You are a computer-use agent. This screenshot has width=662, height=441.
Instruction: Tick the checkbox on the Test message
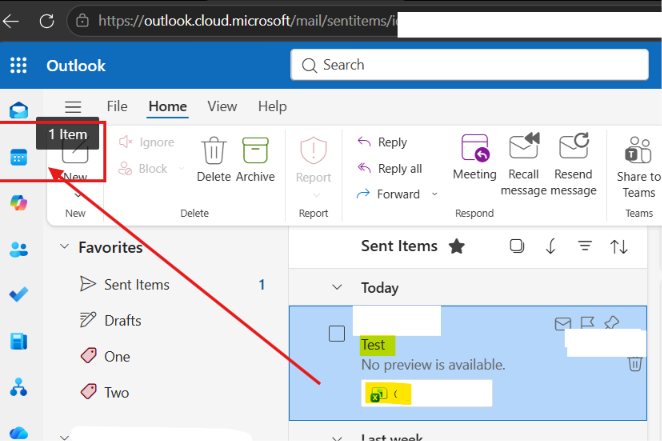pos(337,334)
